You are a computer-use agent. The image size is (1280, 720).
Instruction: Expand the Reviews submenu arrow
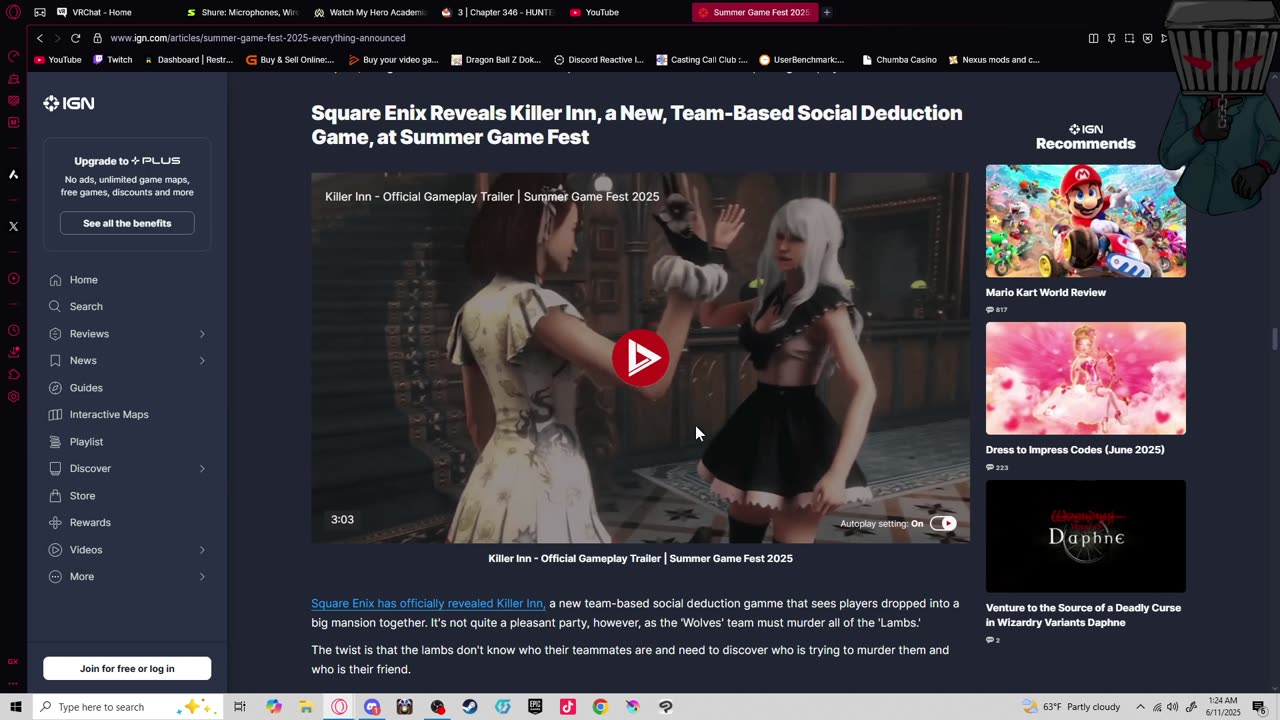click(202, 334)
